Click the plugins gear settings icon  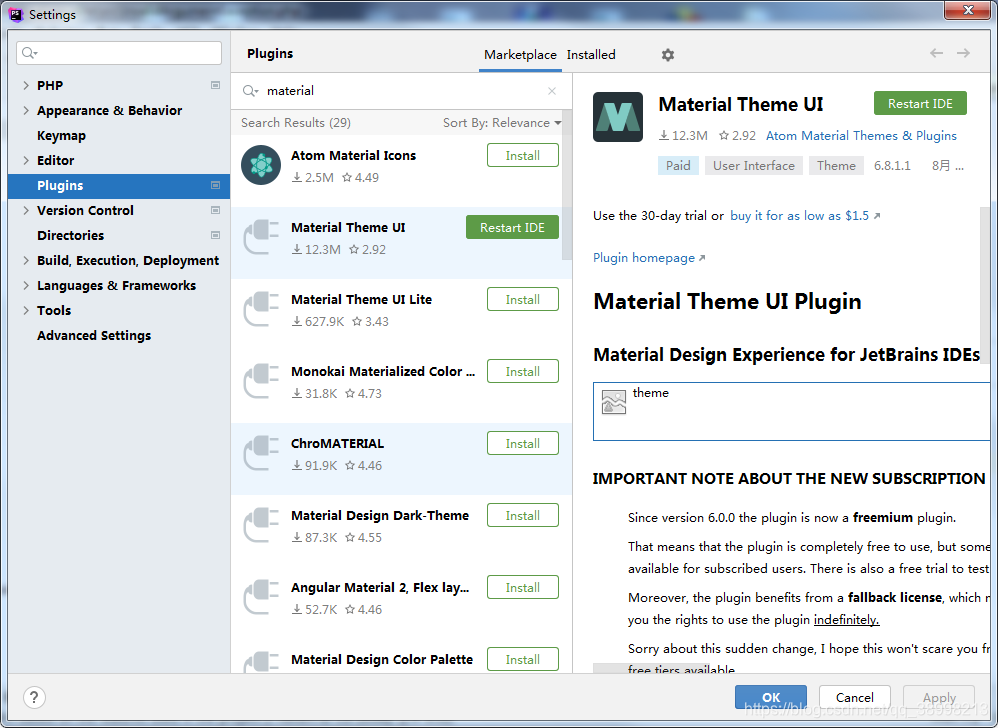click(668, 55)
